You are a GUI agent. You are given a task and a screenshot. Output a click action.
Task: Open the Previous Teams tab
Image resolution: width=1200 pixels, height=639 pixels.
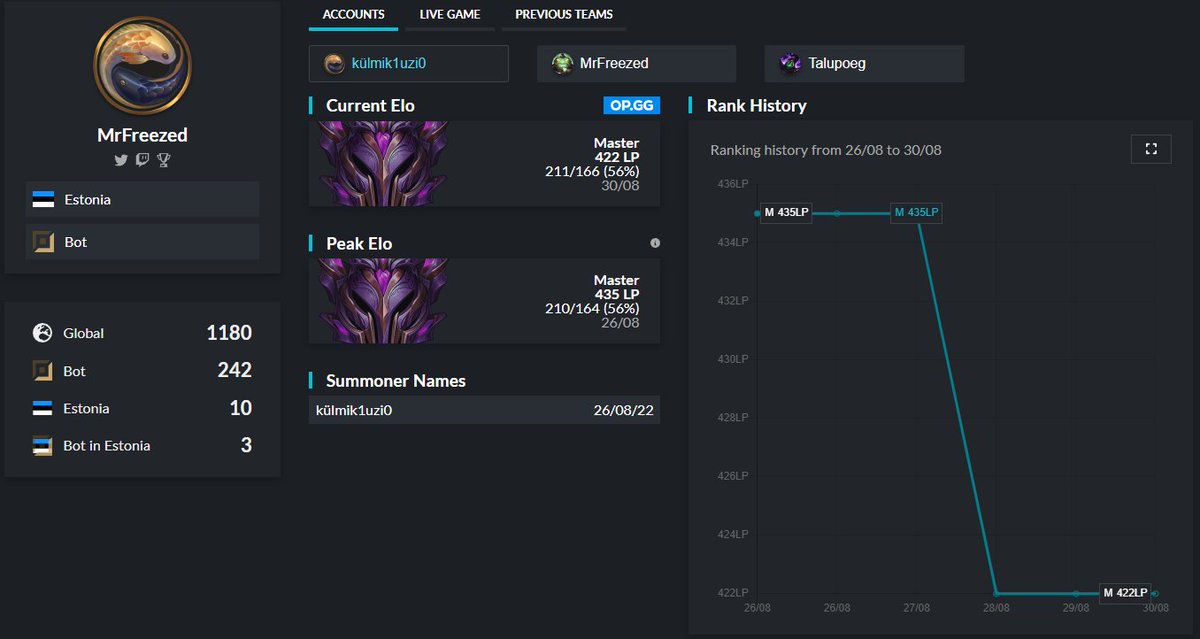[564, 15]
